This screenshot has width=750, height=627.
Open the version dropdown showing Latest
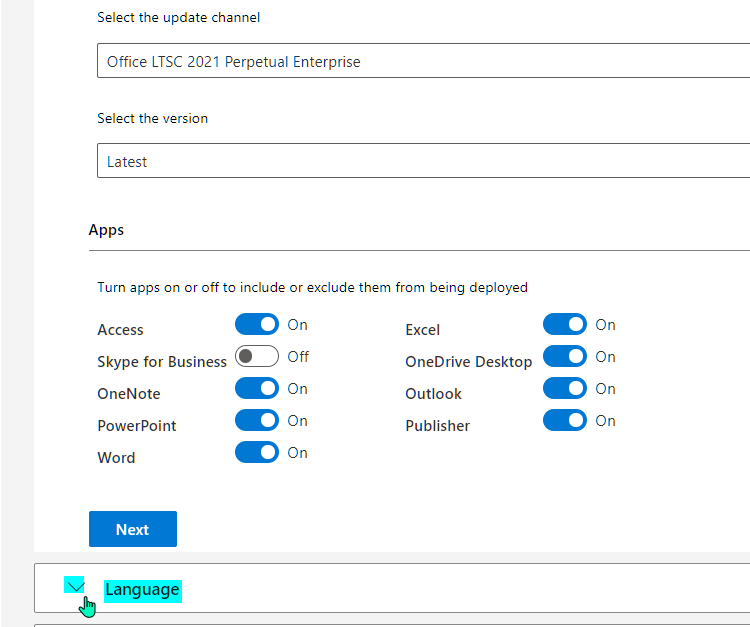coord(423,161)
